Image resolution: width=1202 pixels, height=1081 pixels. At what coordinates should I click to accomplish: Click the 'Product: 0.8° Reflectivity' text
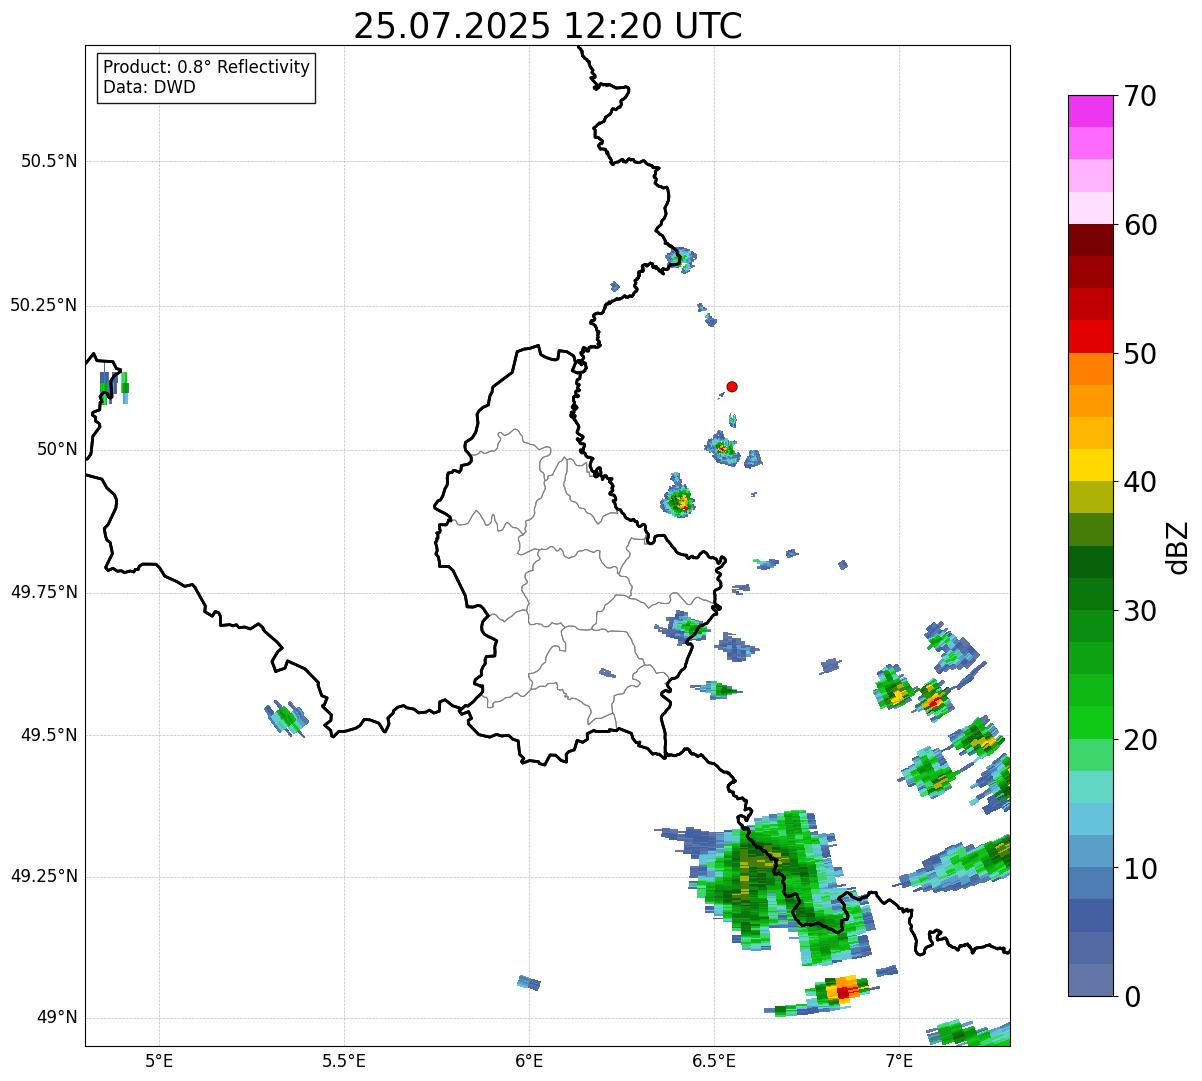(x=207, y=67)
